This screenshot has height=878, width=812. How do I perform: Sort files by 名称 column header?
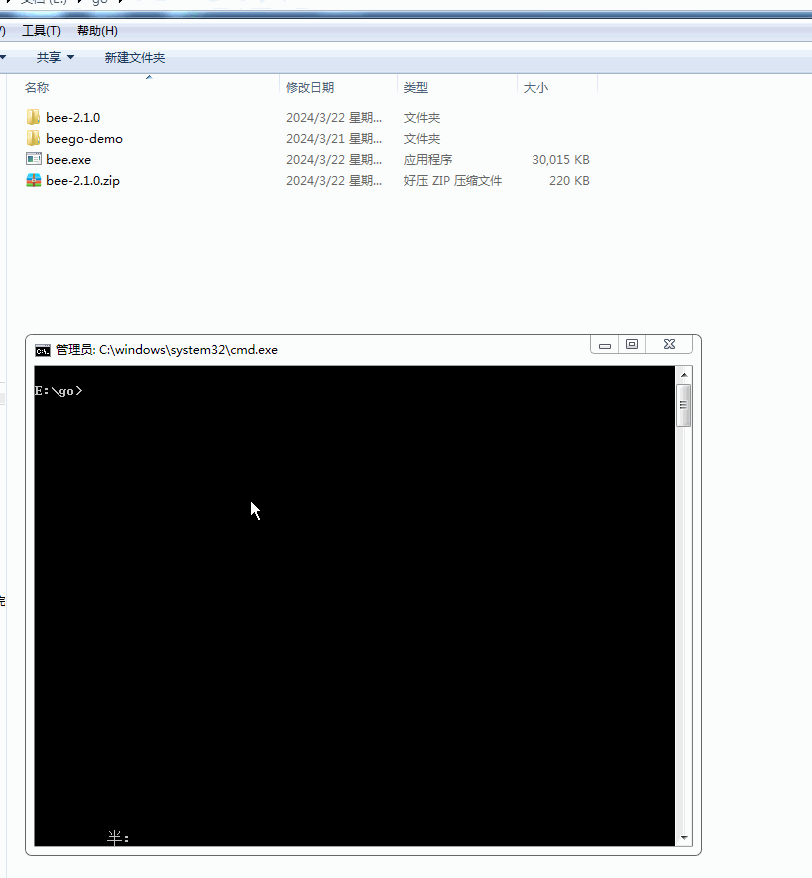[37, 87]
